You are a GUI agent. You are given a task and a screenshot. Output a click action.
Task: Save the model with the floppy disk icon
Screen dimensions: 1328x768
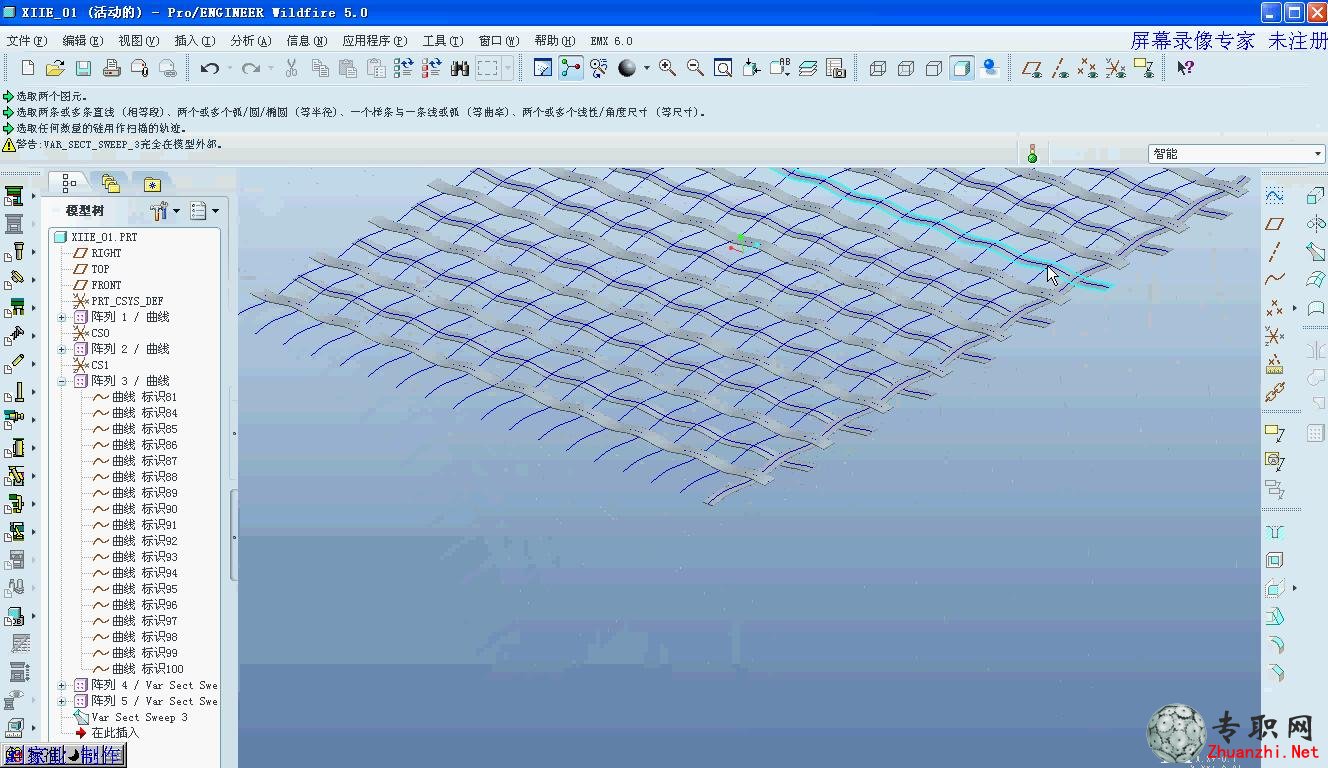tap(83, 68)
